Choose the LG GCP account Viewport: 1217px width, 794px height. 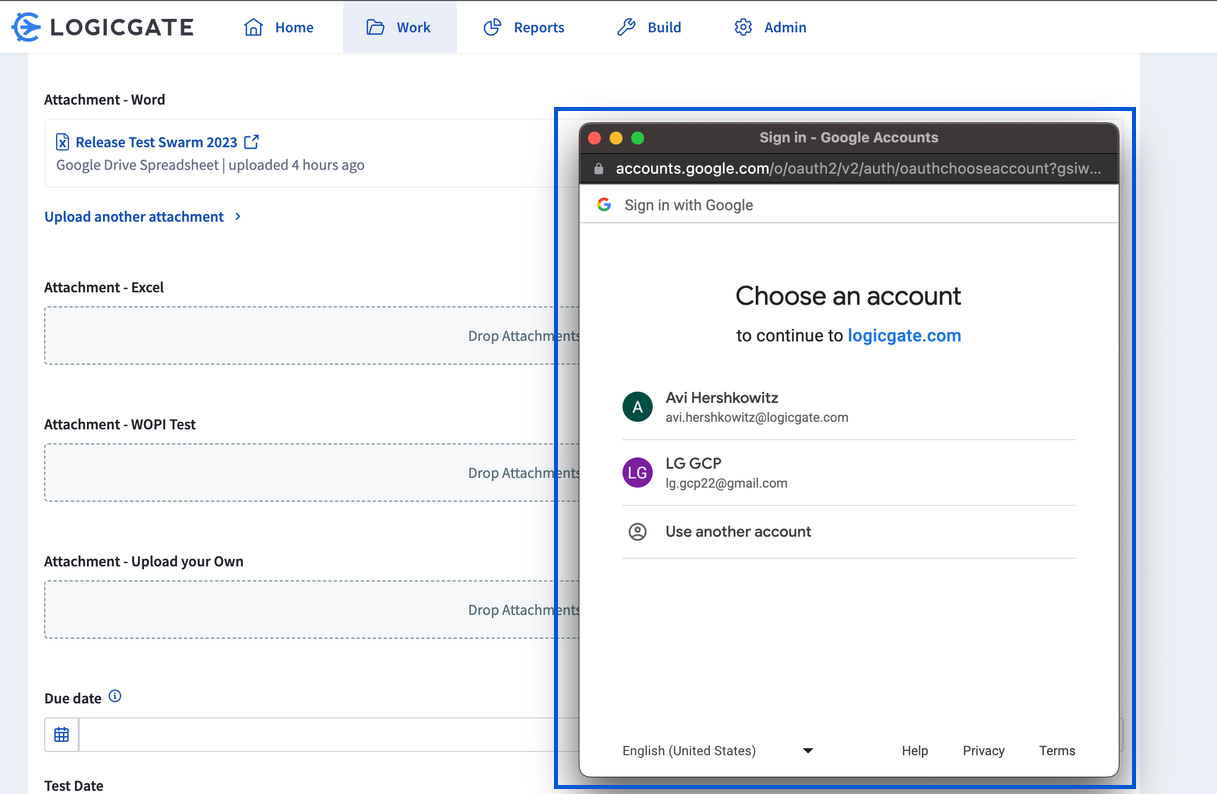pos(849,473)
